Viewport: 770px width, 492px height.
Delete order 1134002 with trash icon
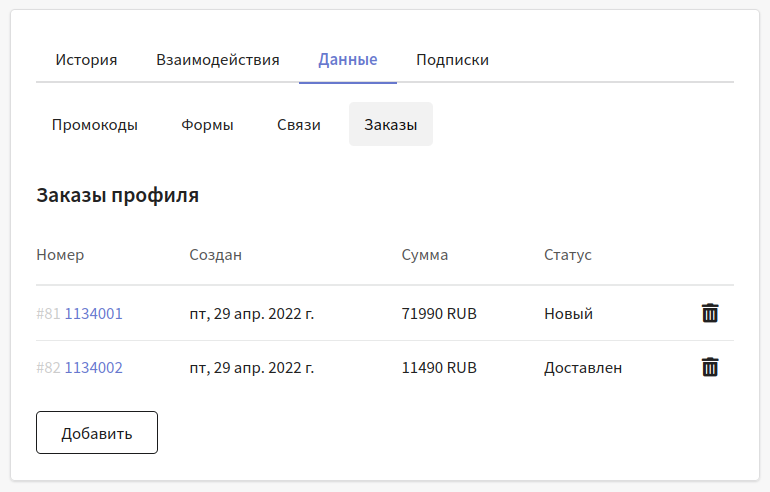pyautogui.click(x=710, y=367)
